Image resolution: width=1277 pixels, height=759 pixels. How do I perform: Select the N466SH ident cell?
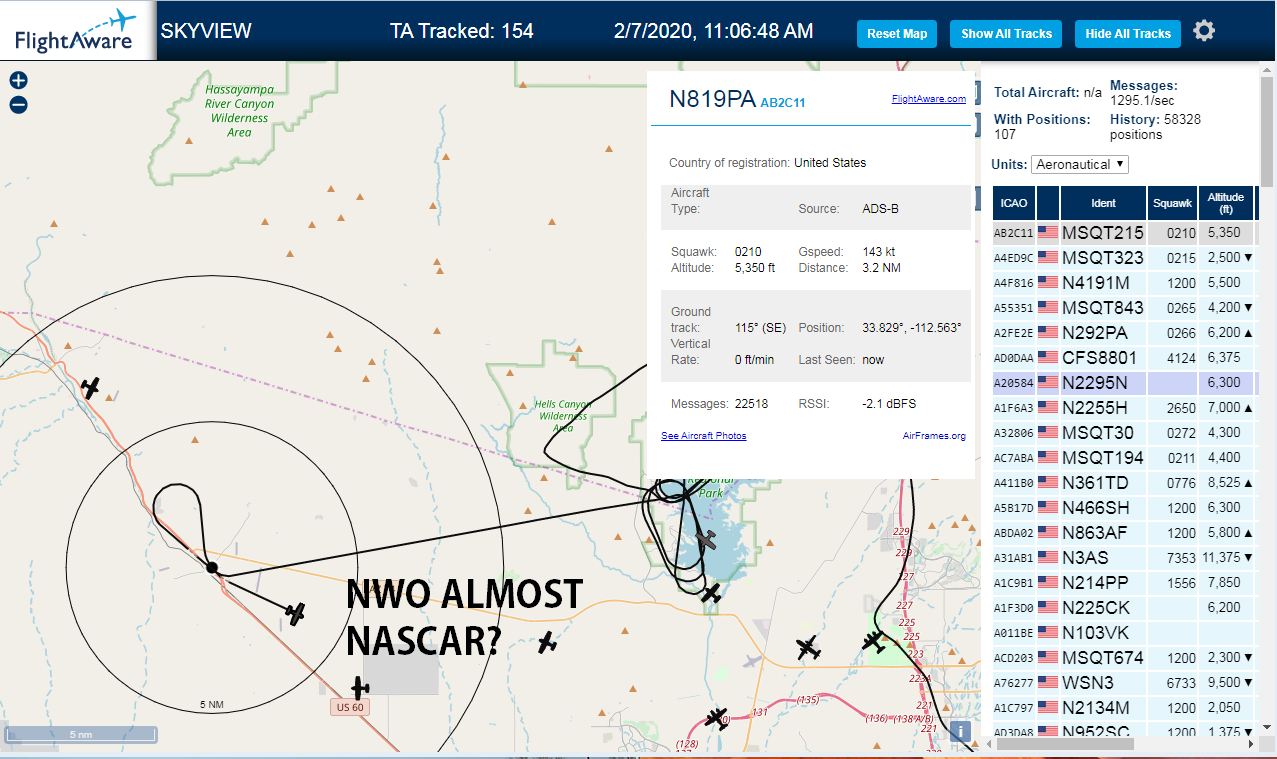tap(1103, 507)
